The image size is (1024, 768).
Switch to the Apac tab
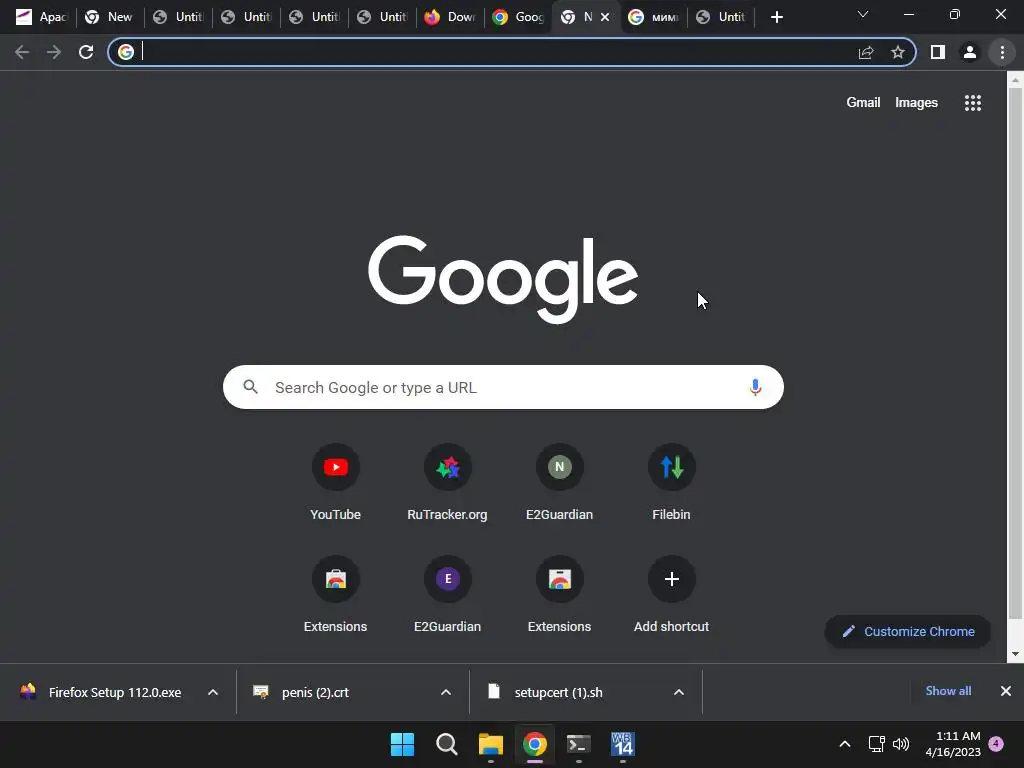(x=42, y=17)
